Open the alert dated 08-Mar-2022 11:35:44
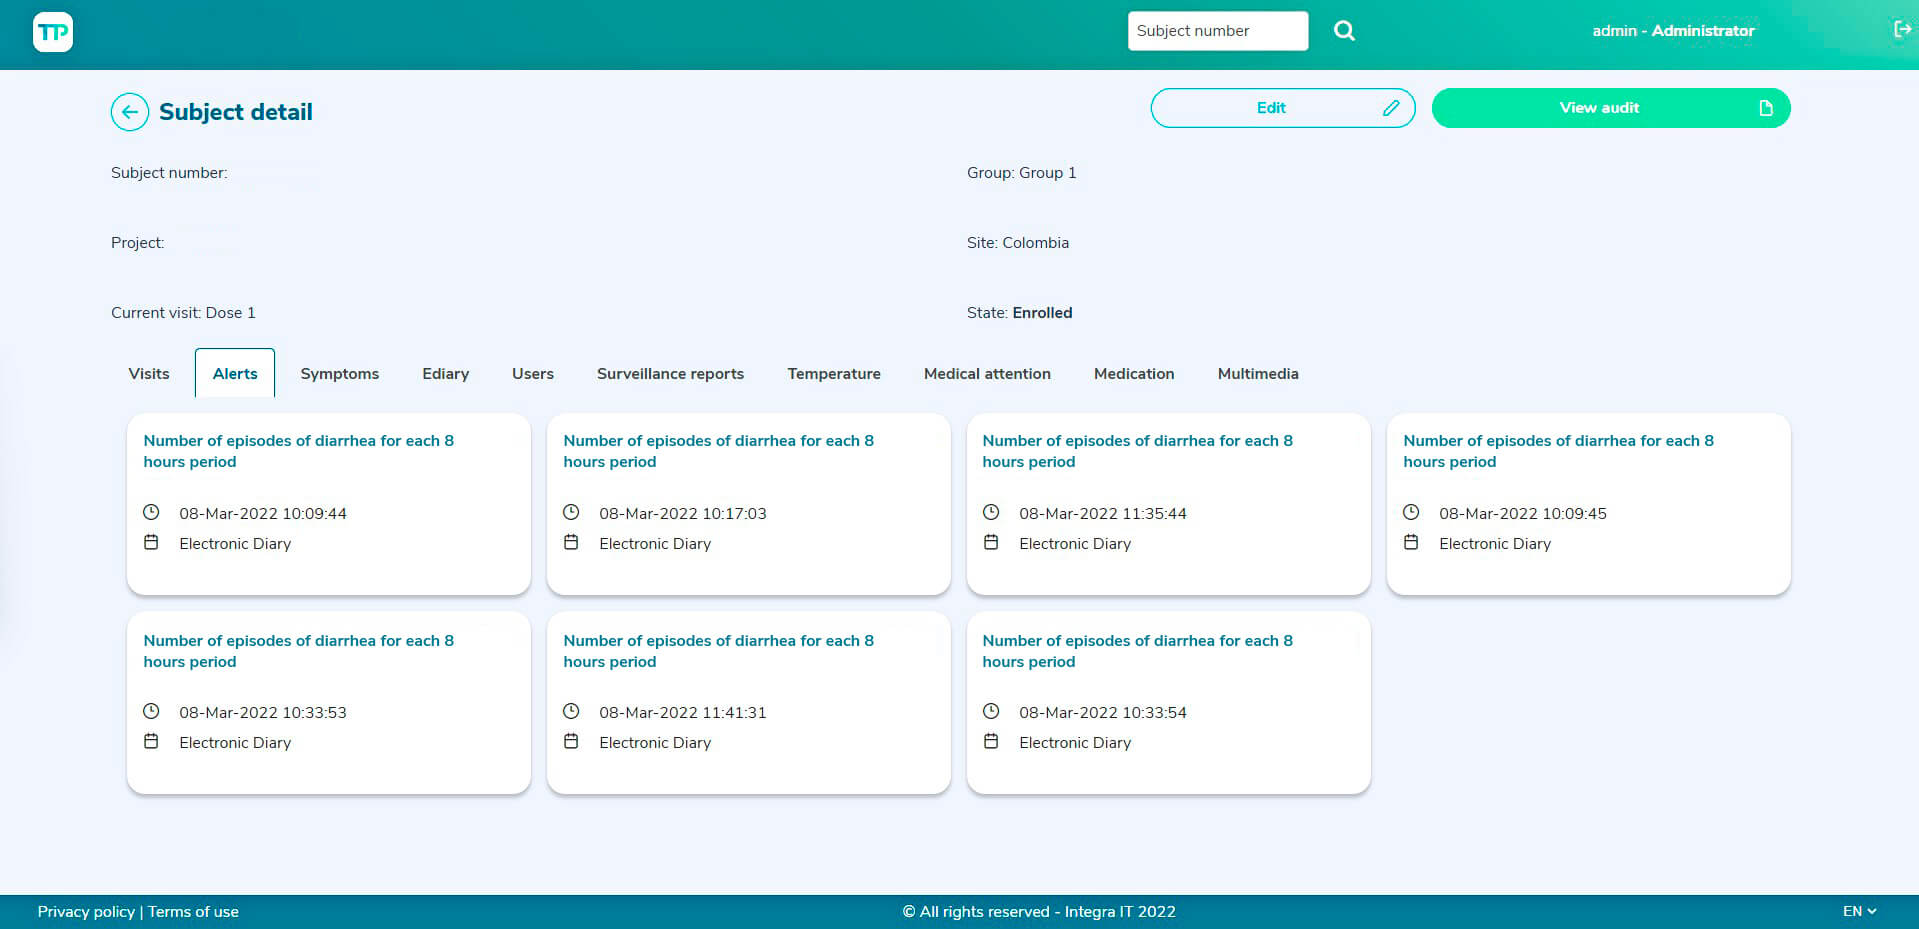Viewport: 1919px width, 929px height. pyautogui.click(x=1168, y=504)
